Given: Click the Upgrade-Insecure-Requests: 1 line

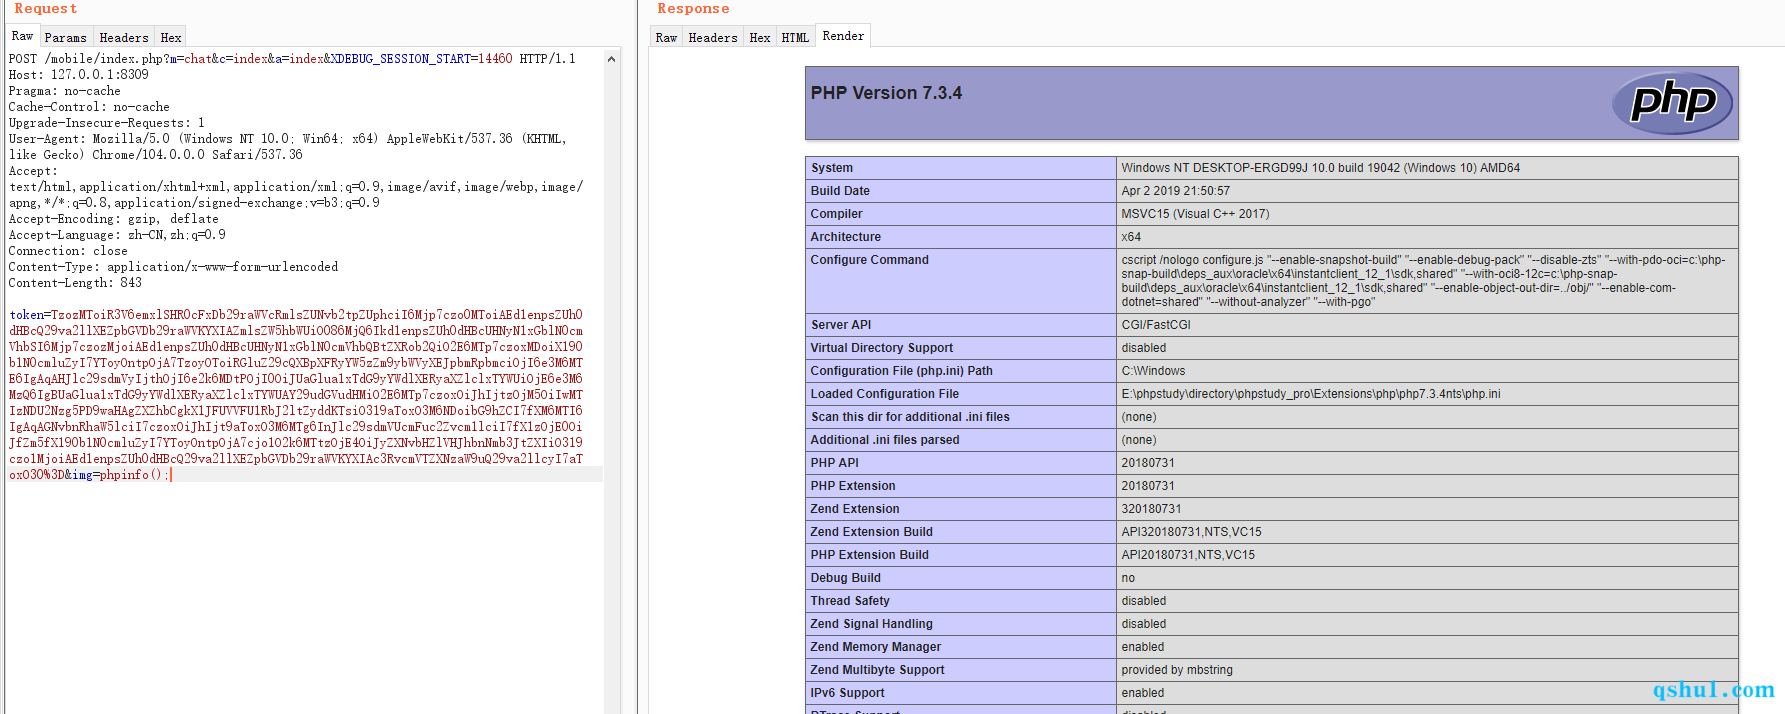Looking at the screenshot, I should [107, 123].
